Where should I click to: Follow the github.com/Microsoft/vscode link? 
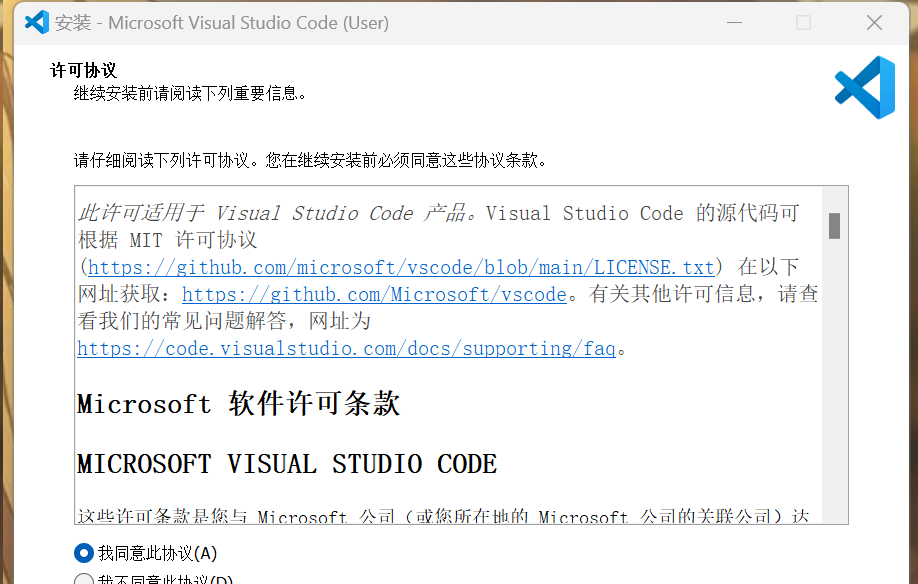374,294
